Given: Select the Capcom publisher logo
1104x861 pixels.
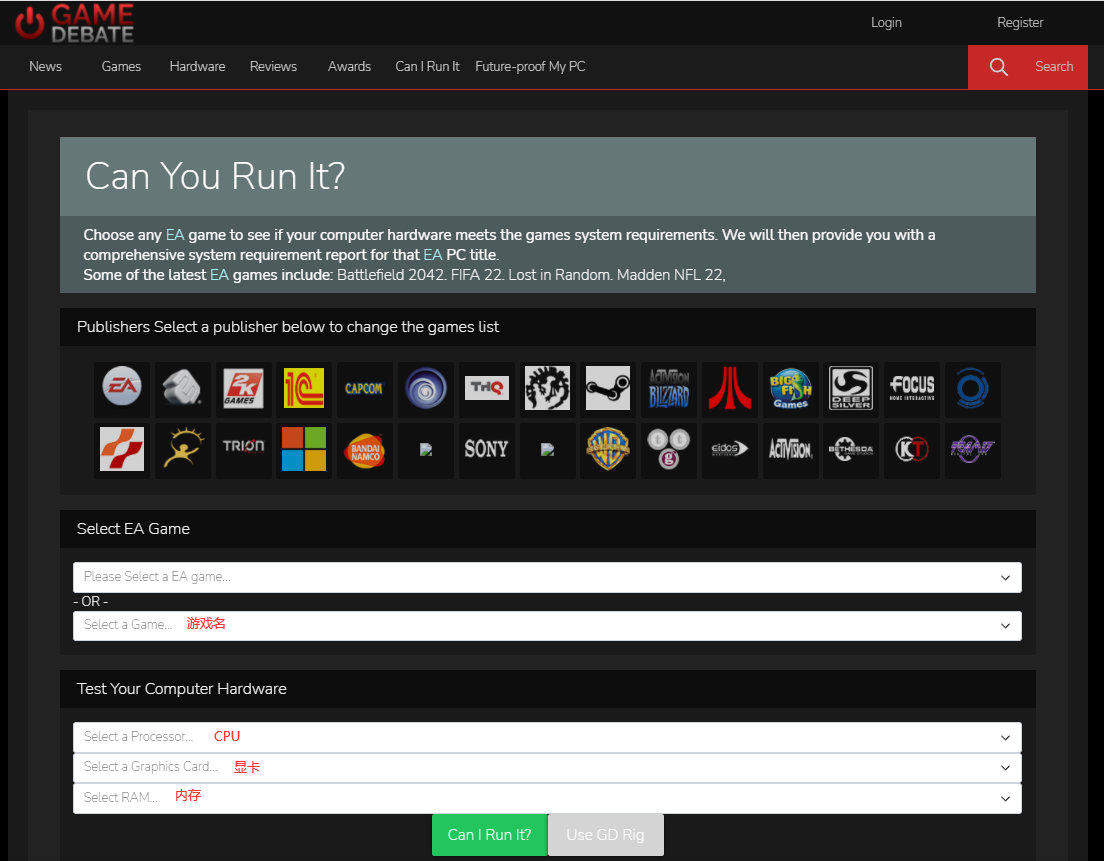Looking at the screenshot, I should (x=365, y=388).
